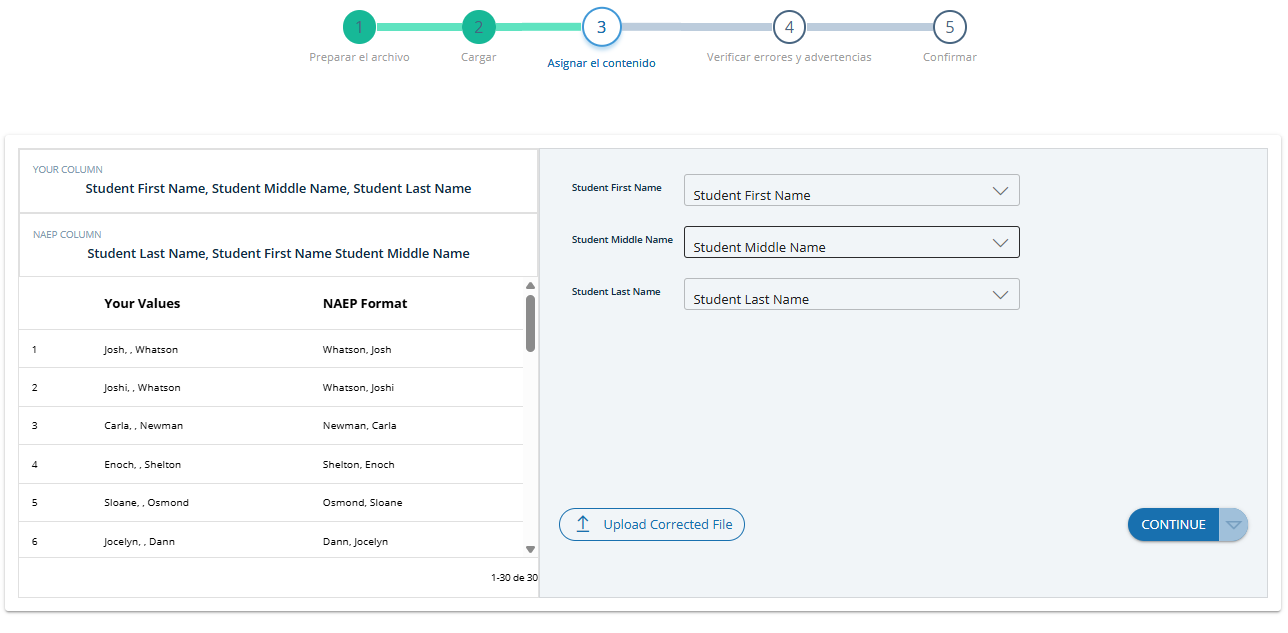Open the Student First Name dropdown
1288x633 pixels.
(851, 191)
